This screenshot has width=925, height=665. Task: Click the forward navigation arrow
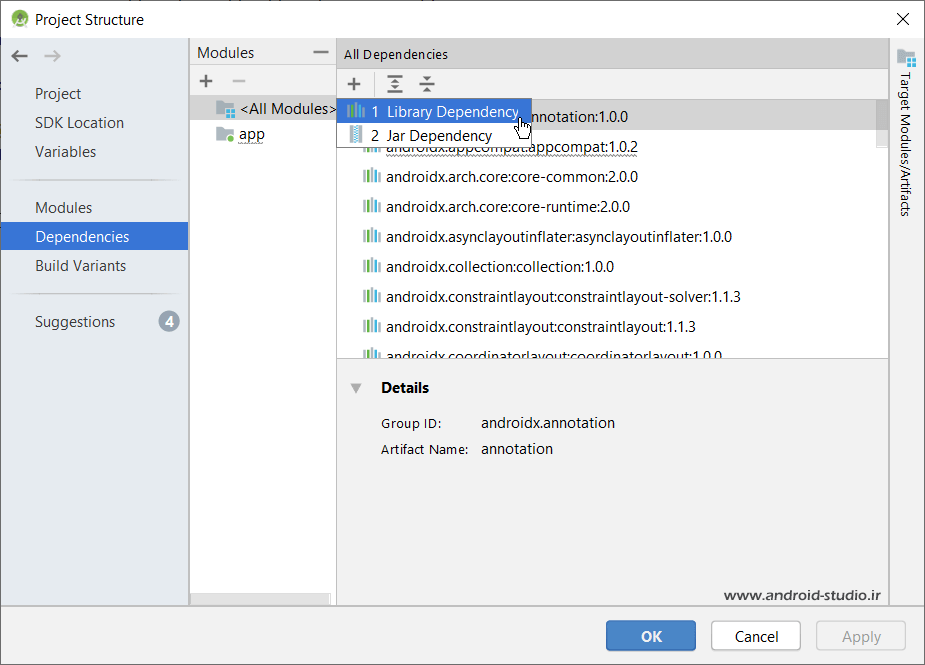pos(53,56)
